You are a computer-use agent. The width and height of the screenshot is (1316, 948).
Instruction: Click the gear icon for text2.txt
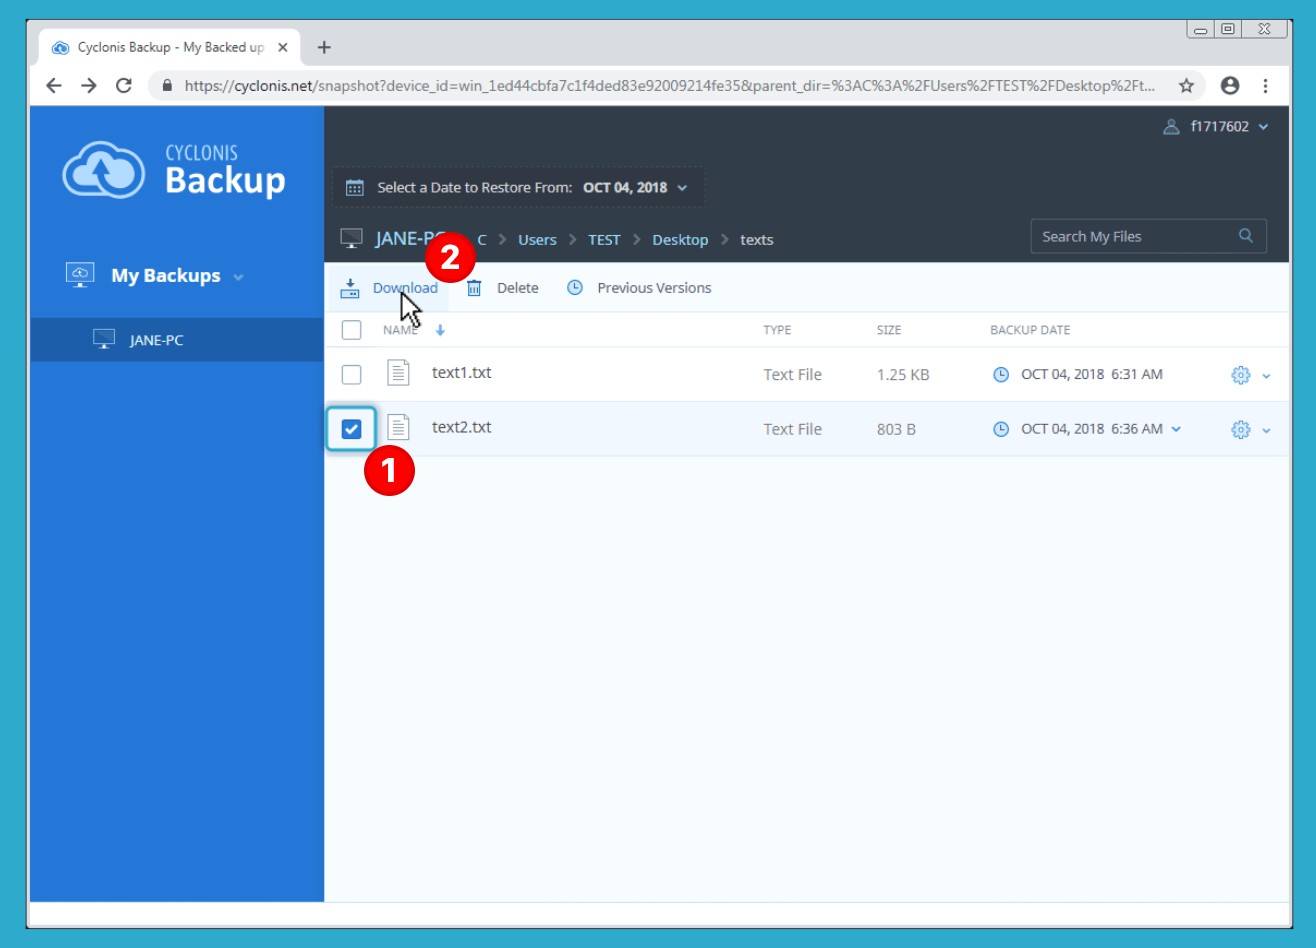[1240, 430]
